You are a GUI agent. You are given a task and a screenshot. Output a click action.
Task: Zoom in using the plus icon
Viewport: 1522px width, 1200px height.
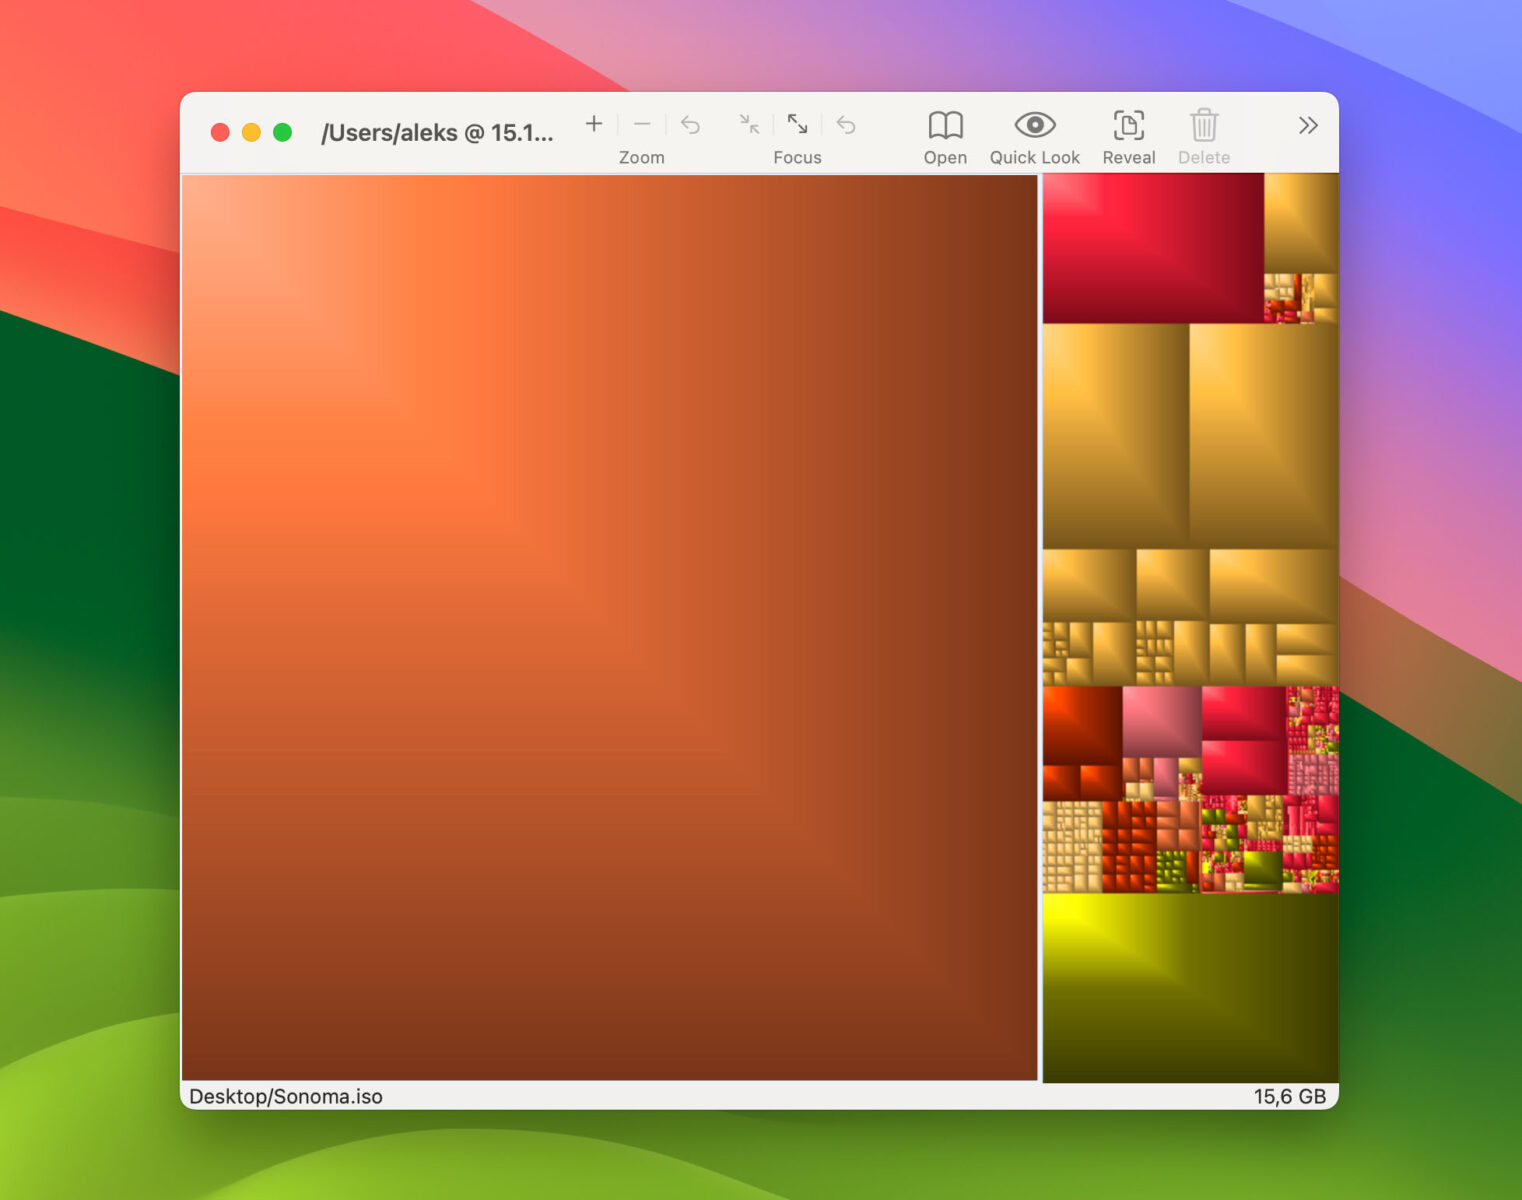point(593,124)
